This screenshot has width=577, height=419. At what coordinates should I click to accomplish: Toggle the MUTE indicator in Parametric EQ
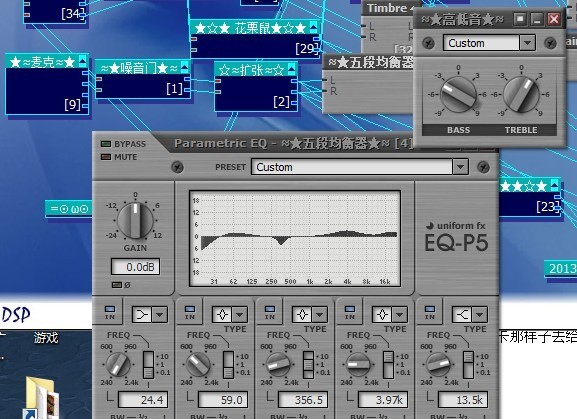[106, 157]
